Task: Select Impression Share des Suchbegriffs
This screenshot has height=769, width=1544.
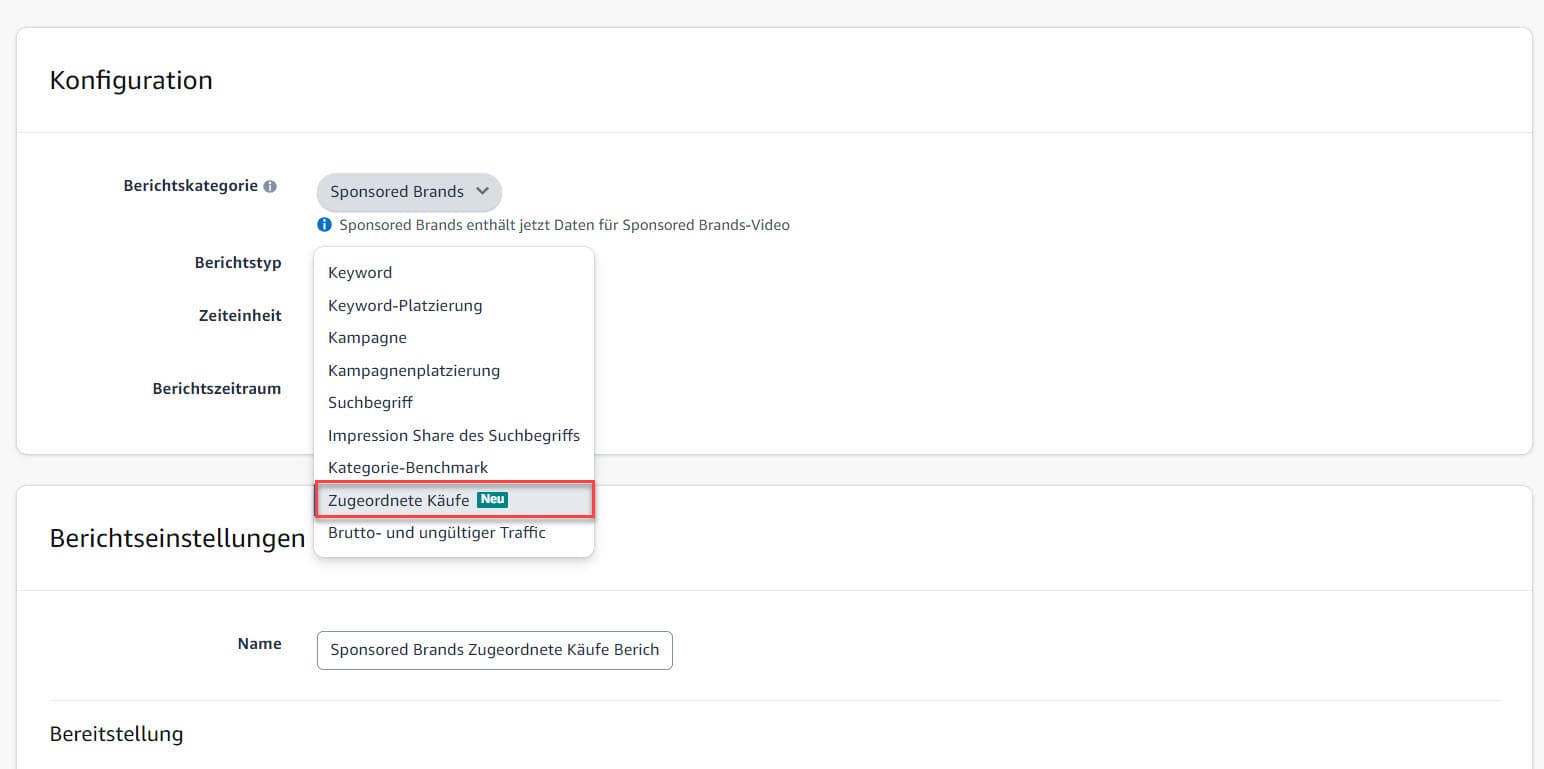Action: [x=454, y=435]
